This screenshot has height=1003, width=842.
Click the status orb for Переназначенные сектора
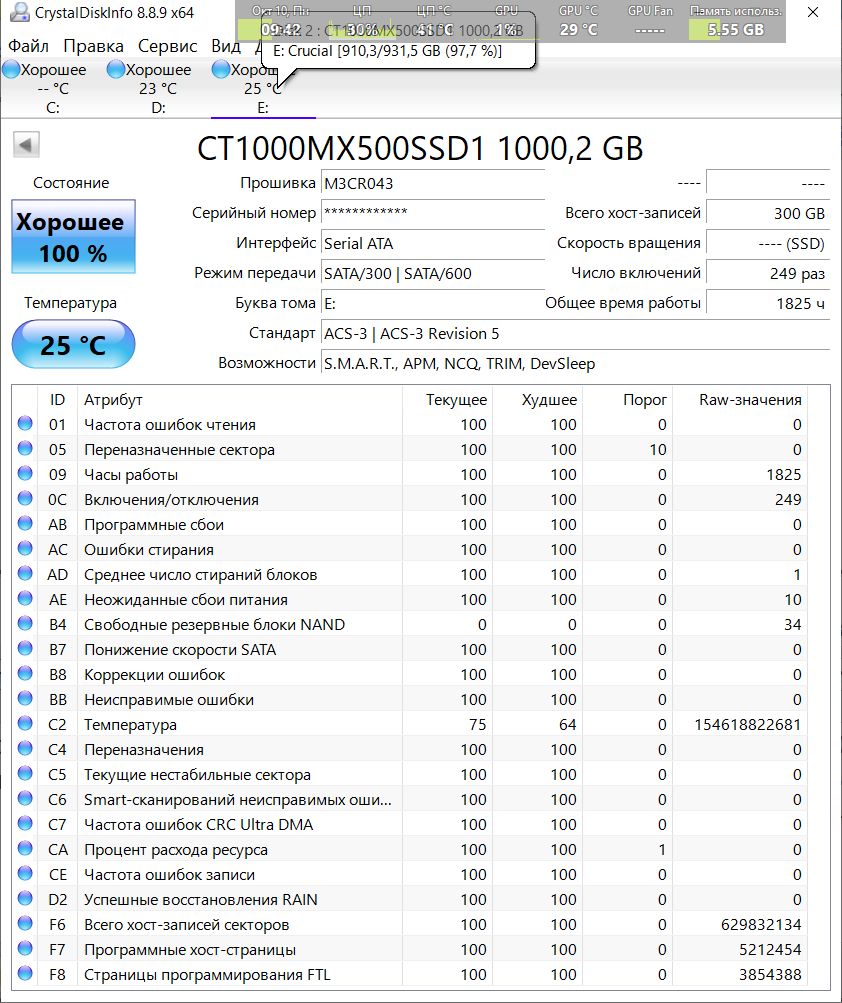pos(25,450)
